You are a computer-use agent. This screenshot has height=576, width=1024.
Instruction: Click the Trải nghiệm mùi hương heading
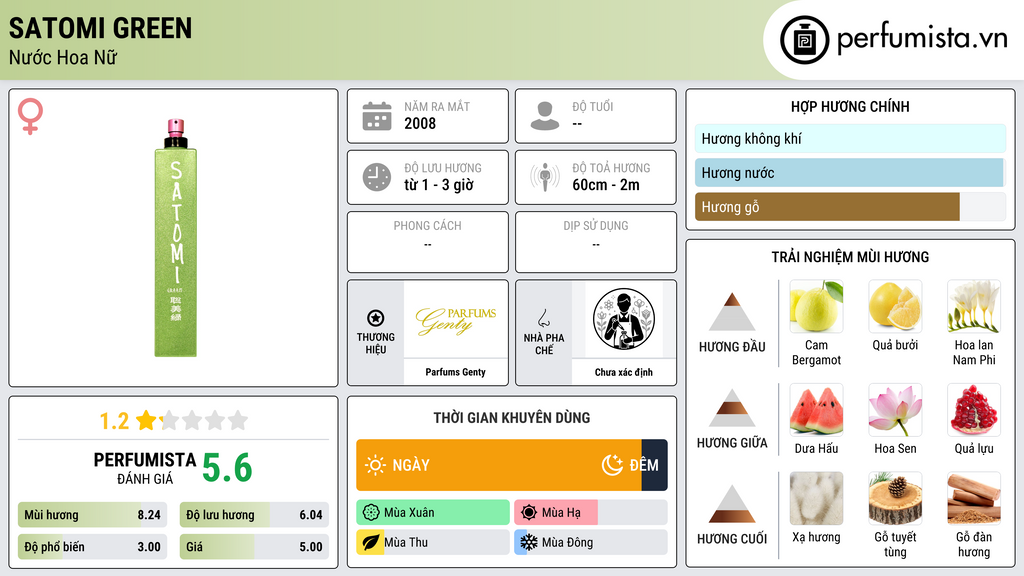pos(850,257)
